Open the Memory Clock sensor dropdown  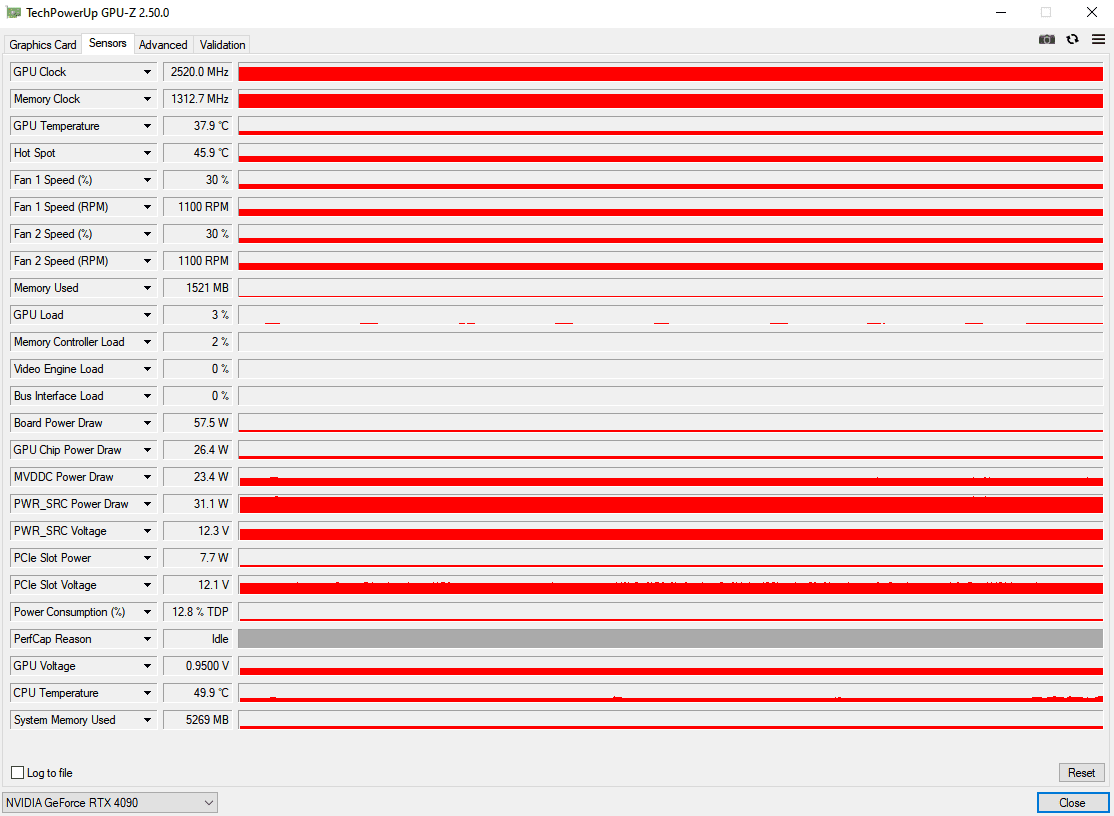147,99
